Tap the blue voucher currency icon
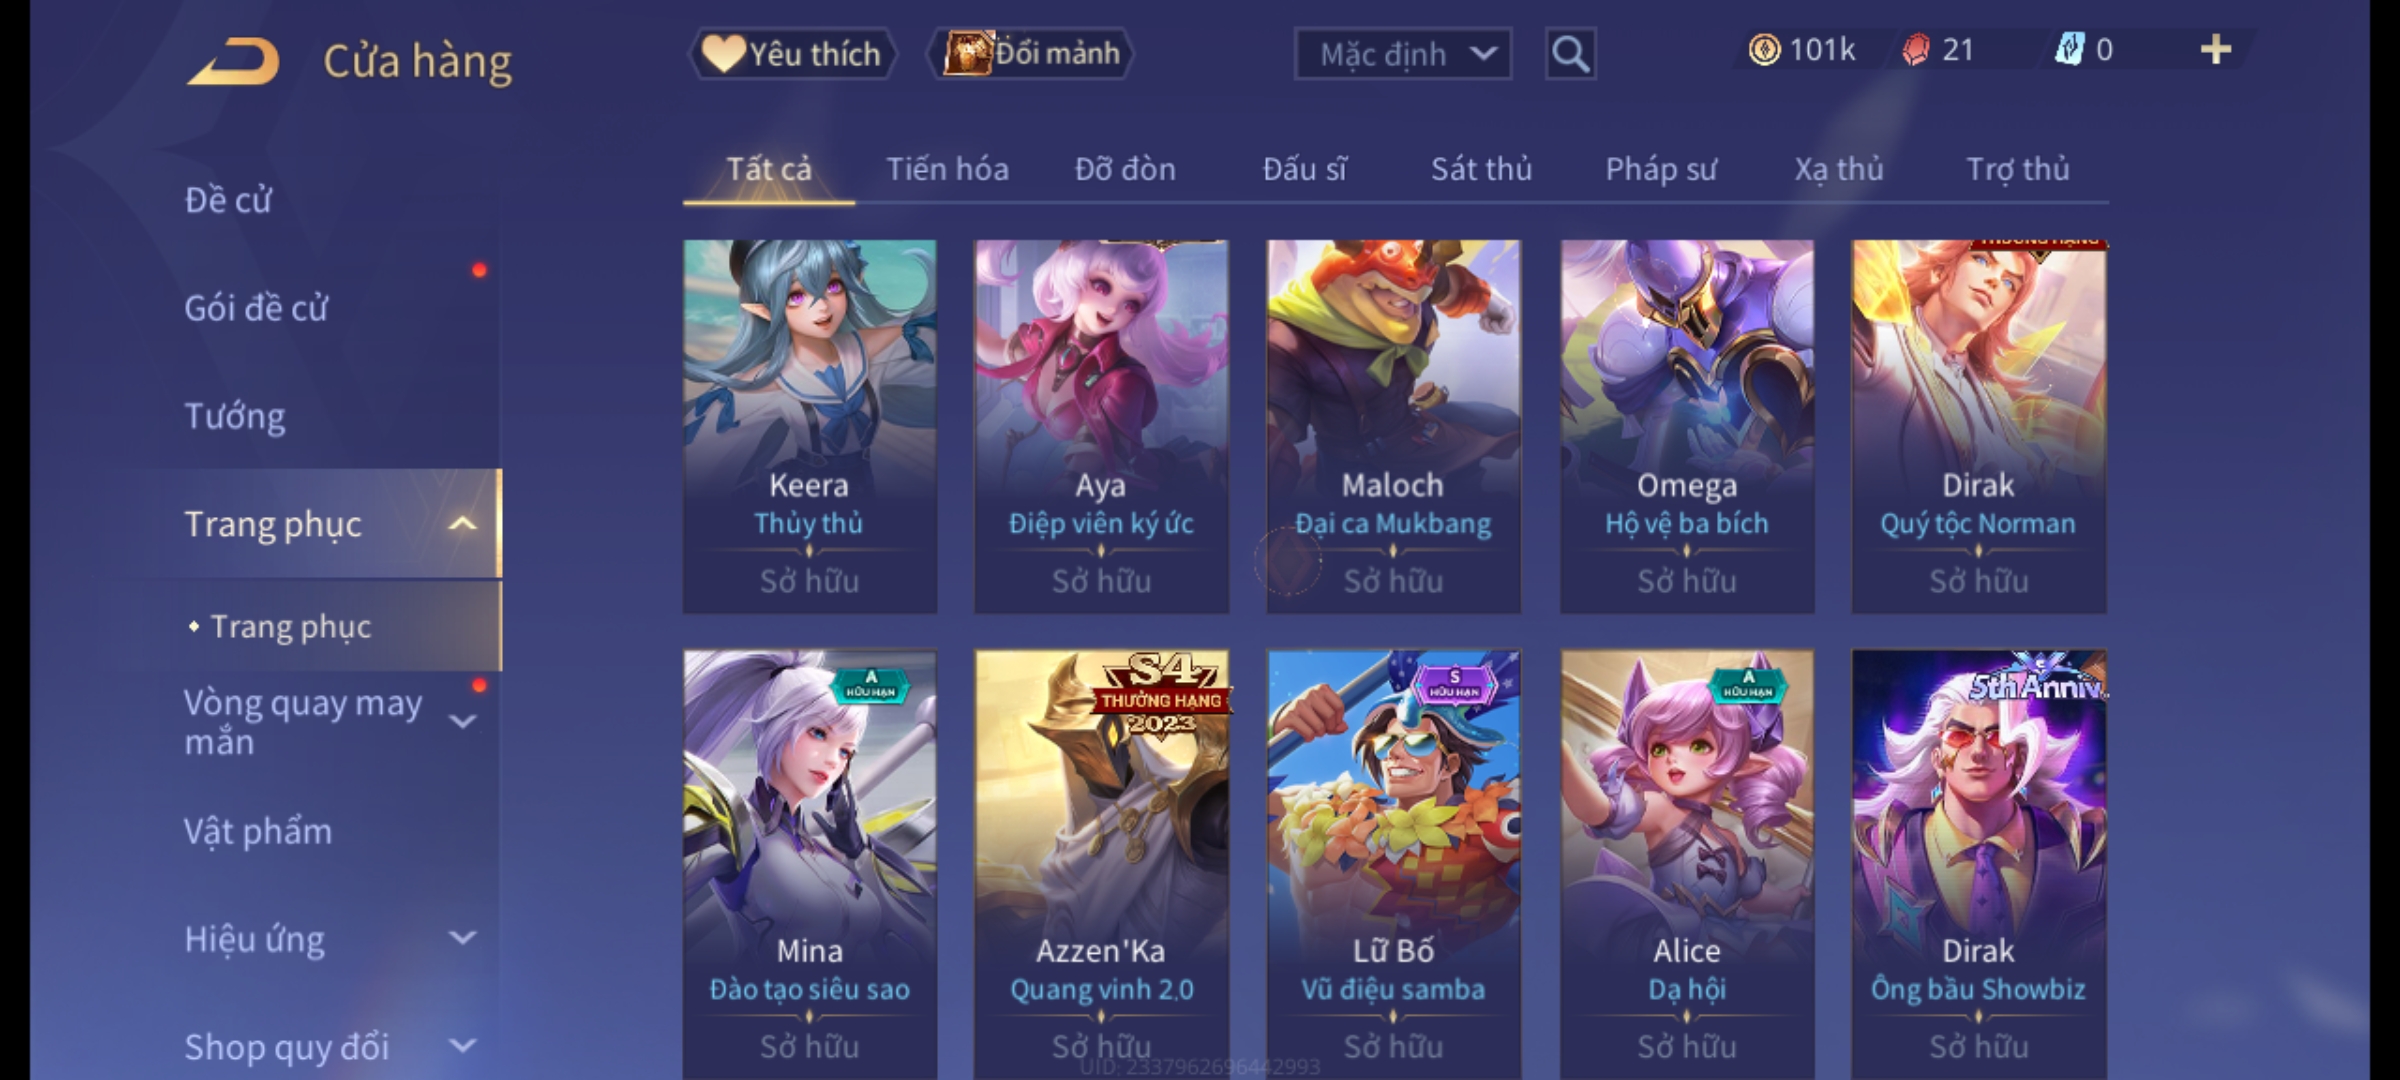 coord(2069,50)
